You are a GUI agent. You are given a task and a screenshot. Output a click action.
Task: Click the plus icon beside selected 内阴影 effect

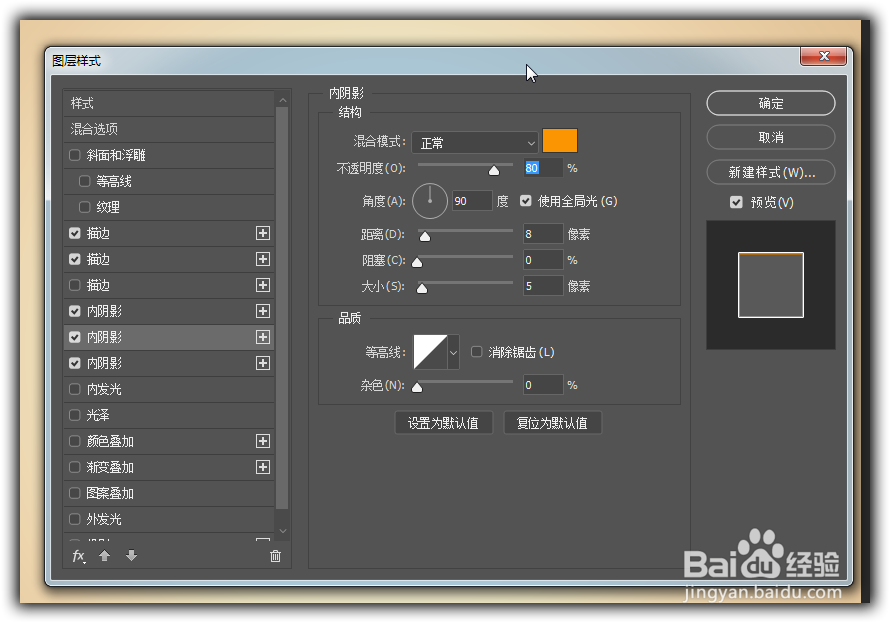(x=263, y=337)
